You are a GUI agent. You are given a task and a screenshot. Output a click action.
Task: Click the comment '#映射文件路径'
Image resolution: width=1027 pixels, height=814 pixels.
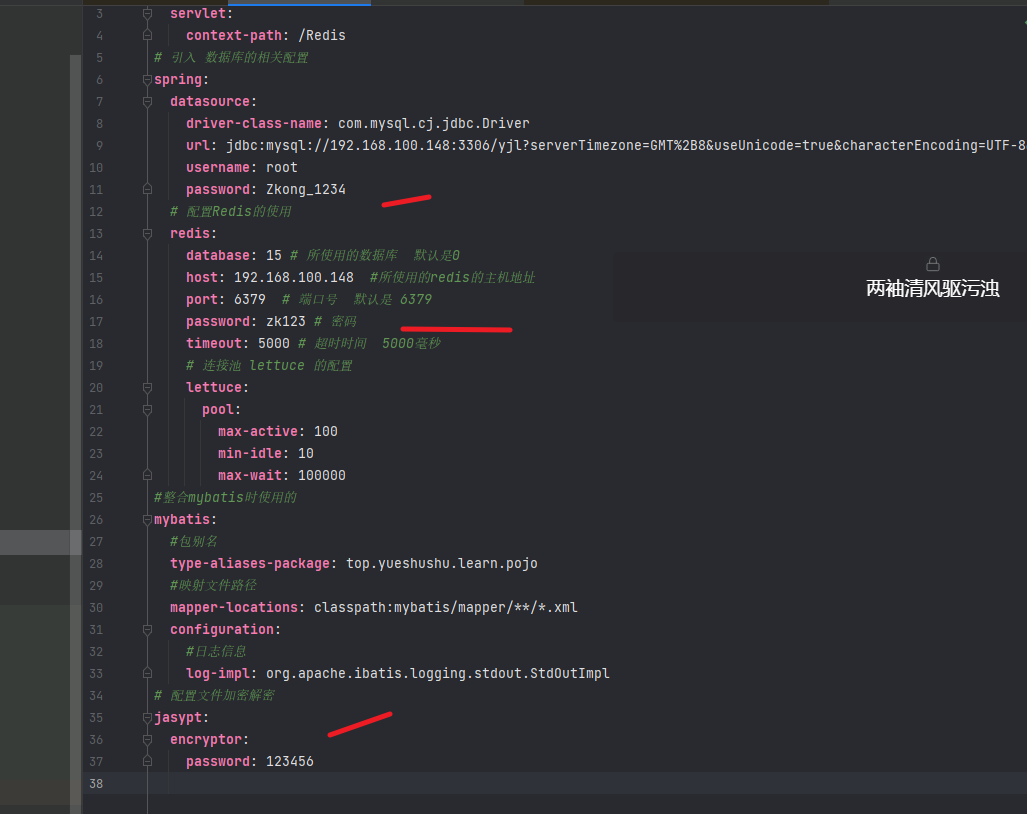pyautogui.click(x=214, y=585)
